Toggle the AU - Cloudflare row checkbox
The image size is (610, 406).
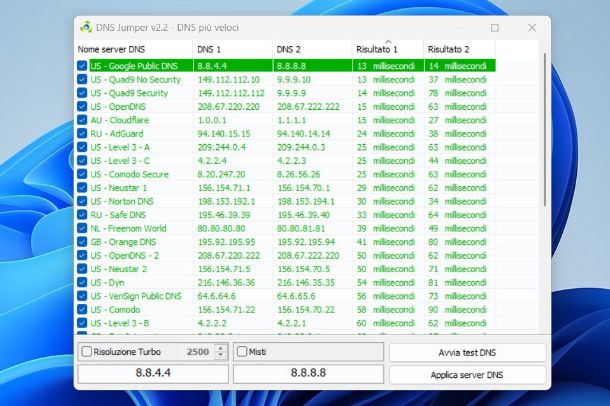tap(82, 120)
